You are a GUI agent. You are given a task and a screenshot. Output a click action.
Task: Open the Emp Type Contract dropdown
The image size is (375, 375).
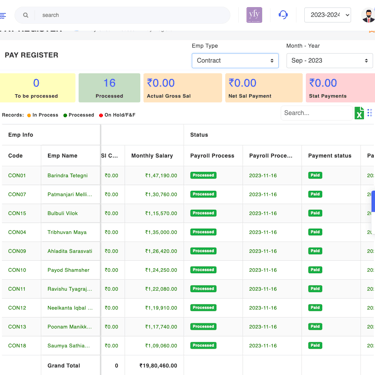point(235,61)
